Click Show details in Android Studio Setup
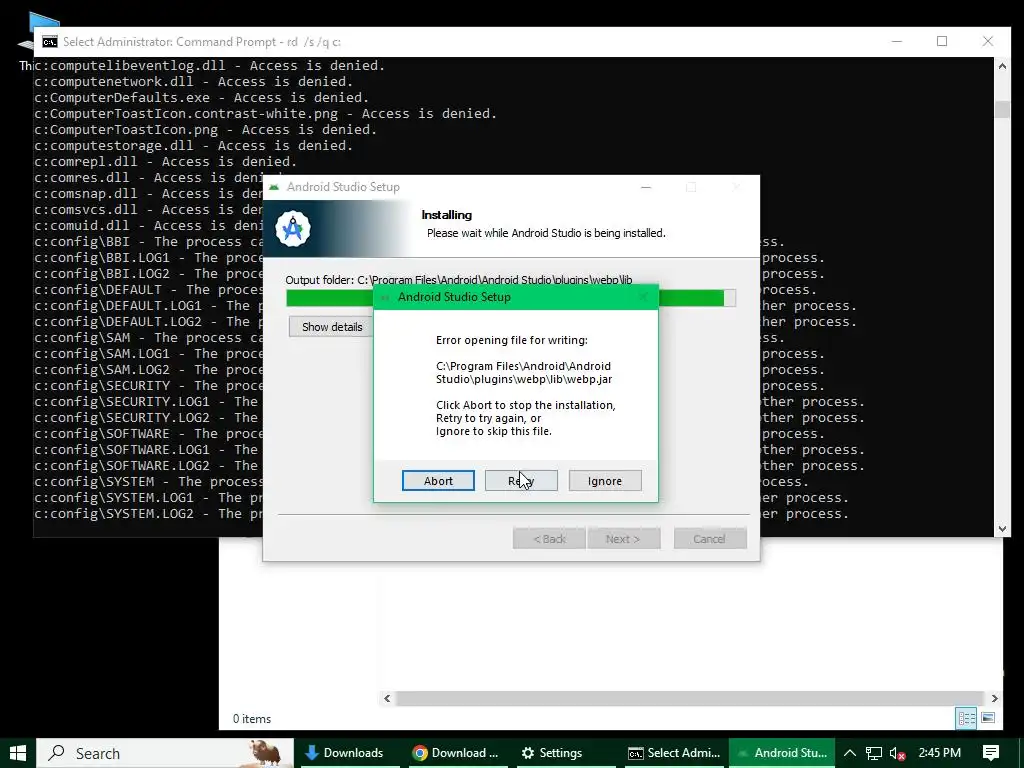The image size is (1024, 768). (331, 327)
